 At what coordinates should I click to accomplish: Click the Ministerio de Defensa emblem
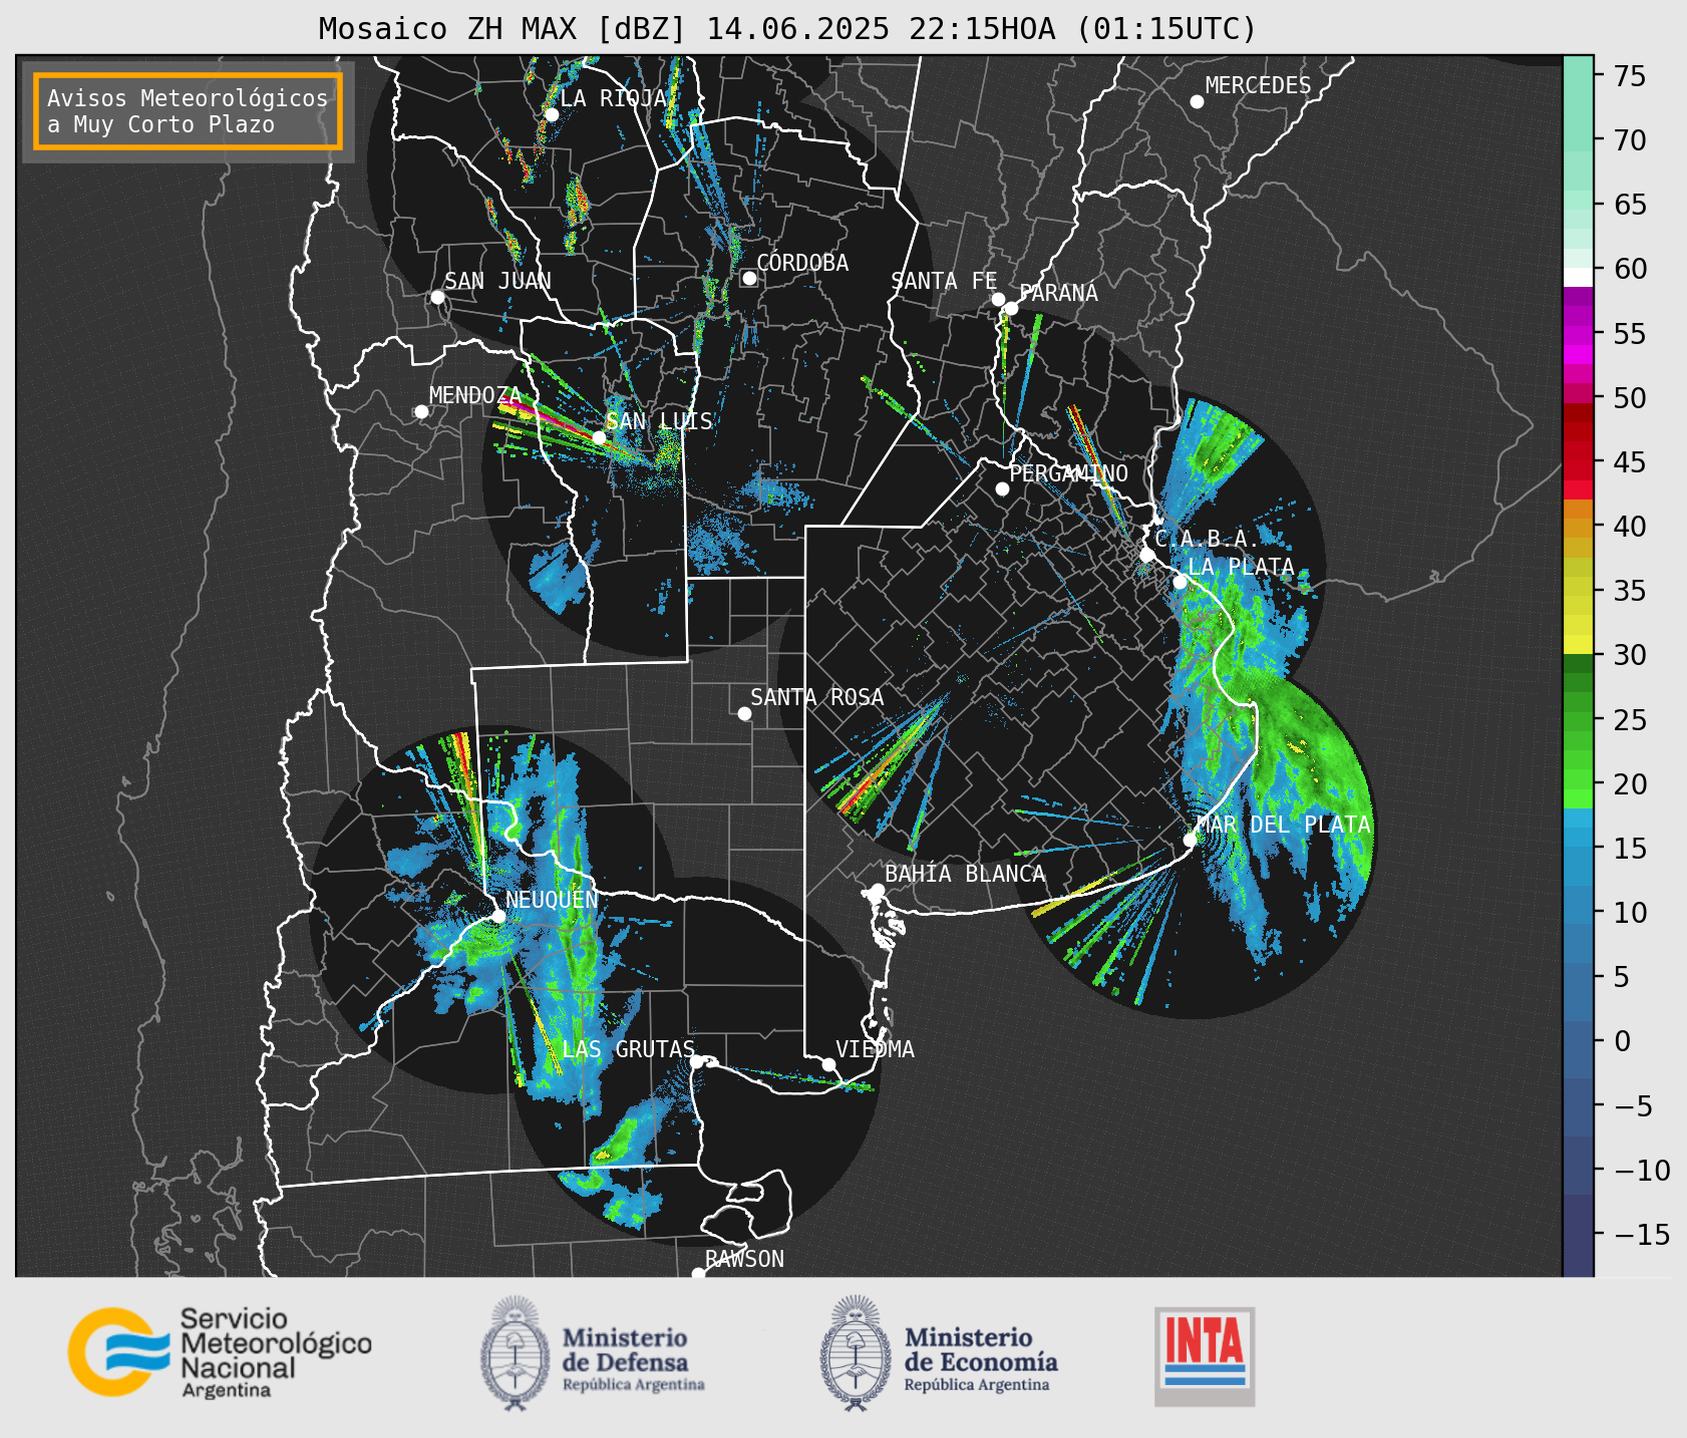click(514, 1353)
